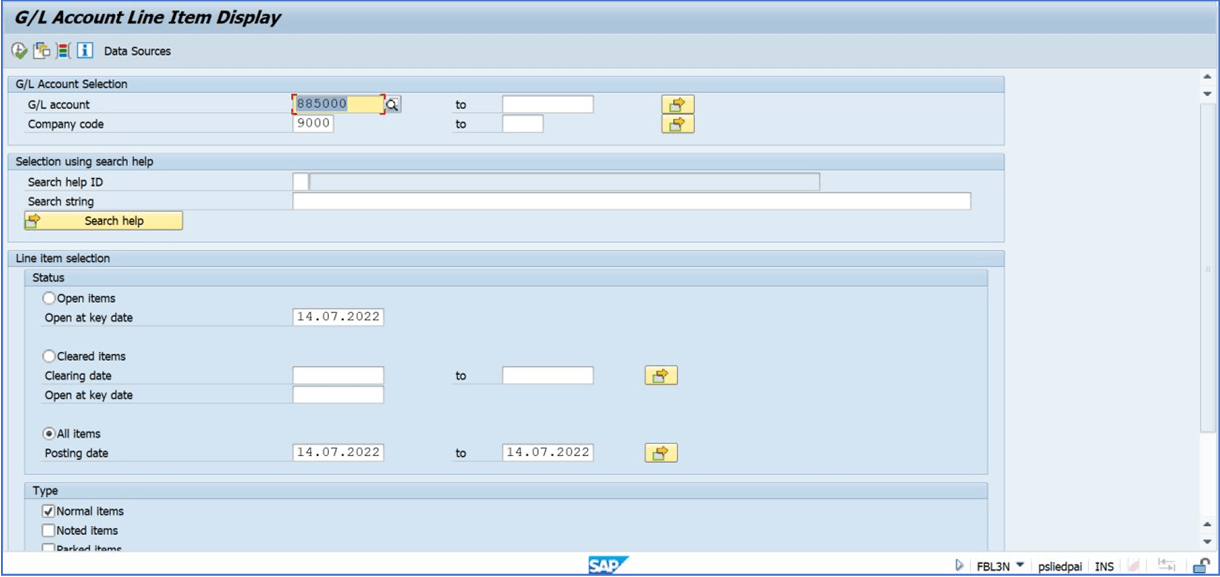Viewport: 1220px width, 577px height.
Task: Expand status bar with the triangle arrow
Action: (960, 566)
